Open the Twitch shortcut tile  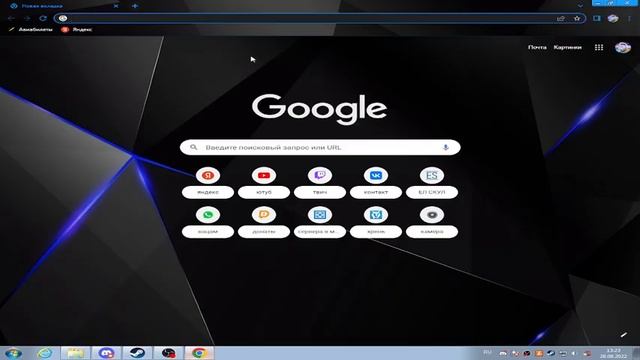[x=320, y=183]
